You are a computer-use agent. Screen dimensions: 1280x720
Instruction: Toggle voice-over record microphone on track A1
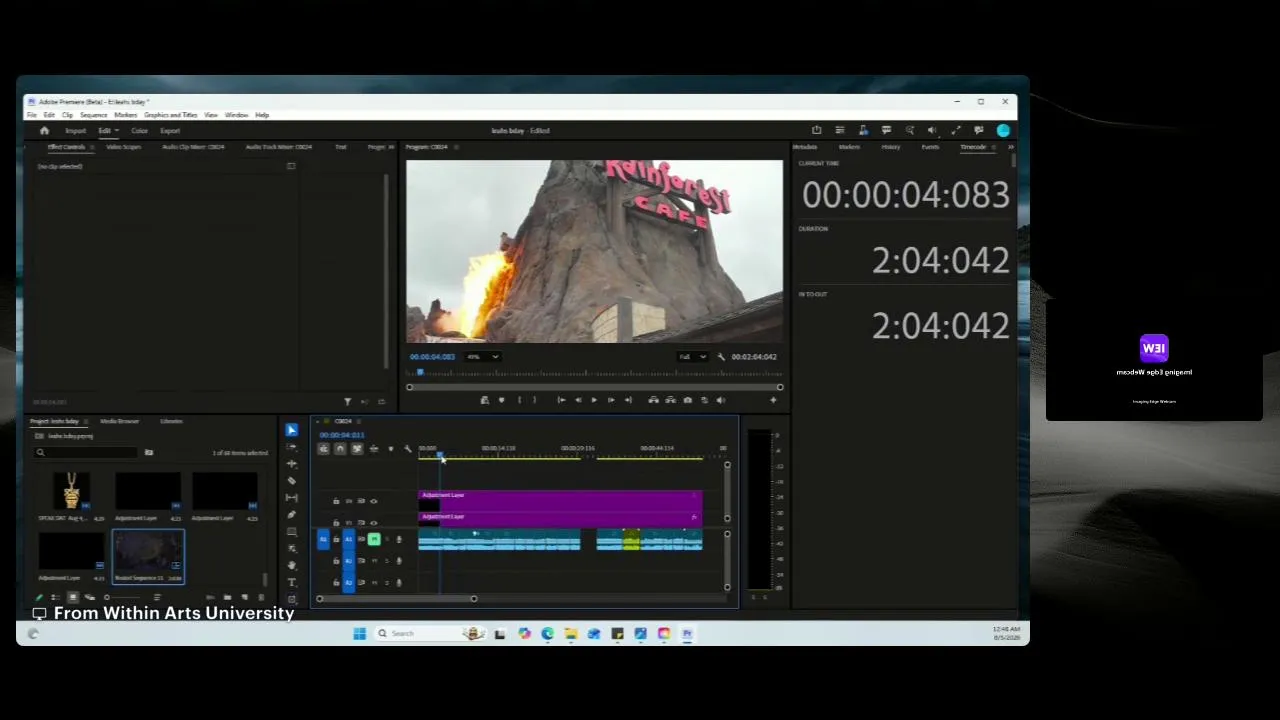coord(399,540)
